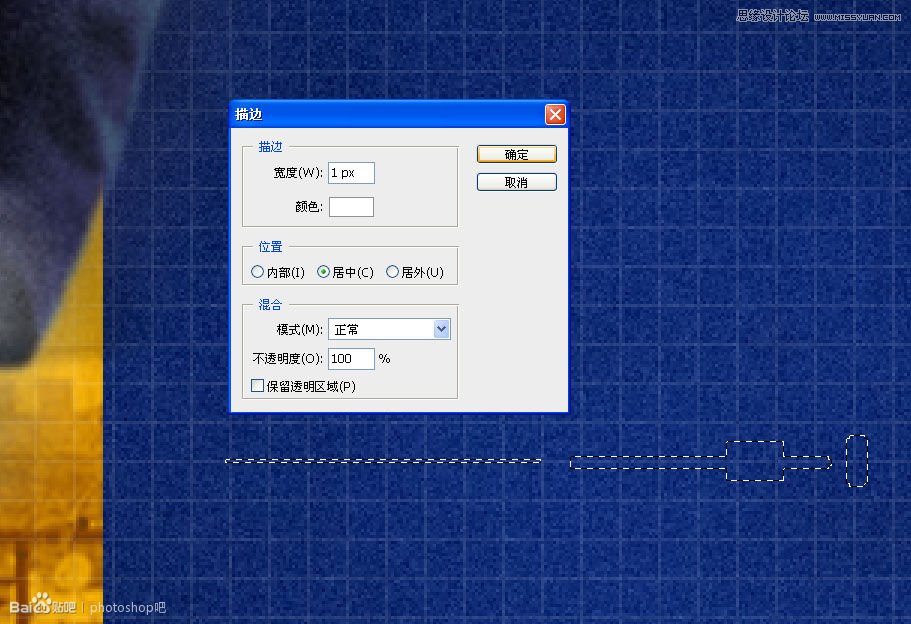Confirm the stroke with 确定 button

[517, 154]
